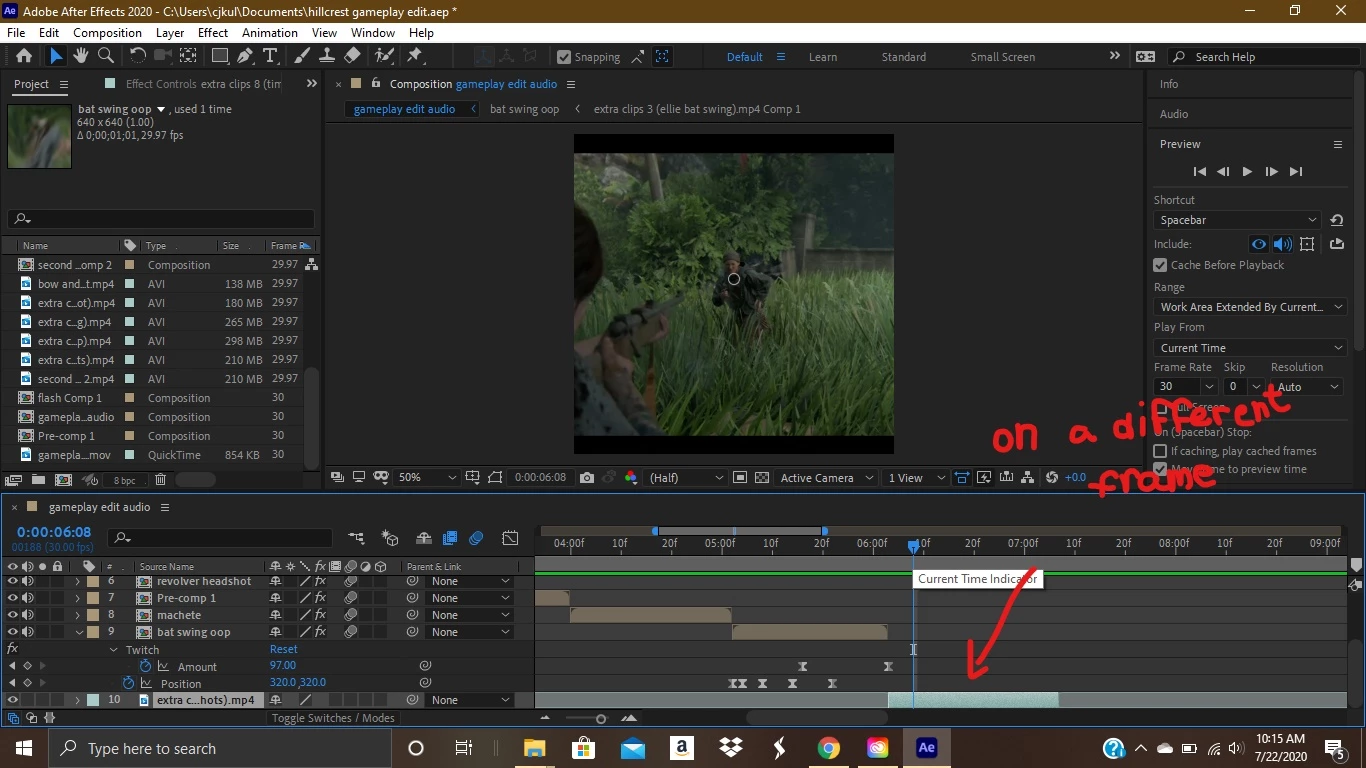The height and width of the screenshot is (768, 1366).
Task: Open Play From Current Time dropdown
Action: [x=1251, y=348]
